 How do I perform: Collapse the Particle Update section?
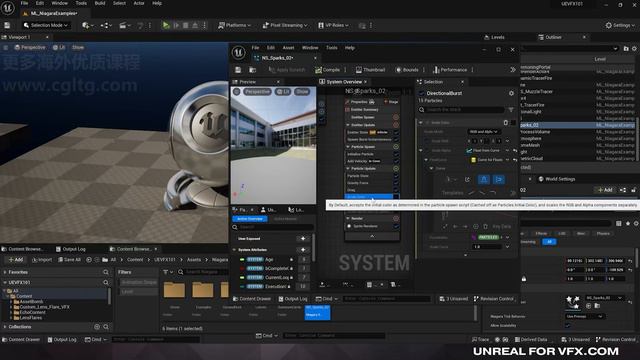[348, 168]
